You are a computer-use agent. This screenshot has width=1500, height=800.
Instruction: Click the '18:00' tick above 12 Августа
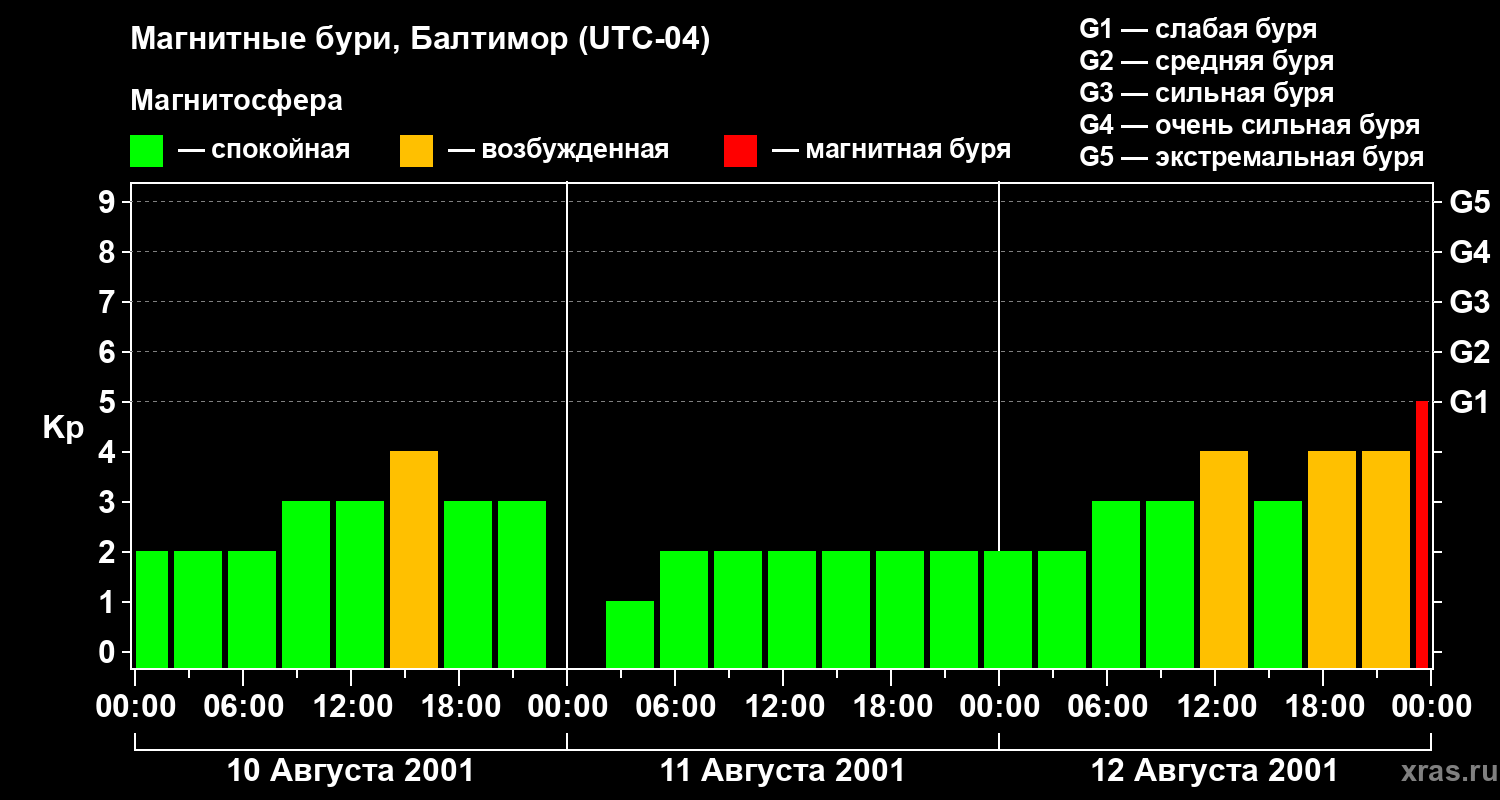click(1323, 707)
